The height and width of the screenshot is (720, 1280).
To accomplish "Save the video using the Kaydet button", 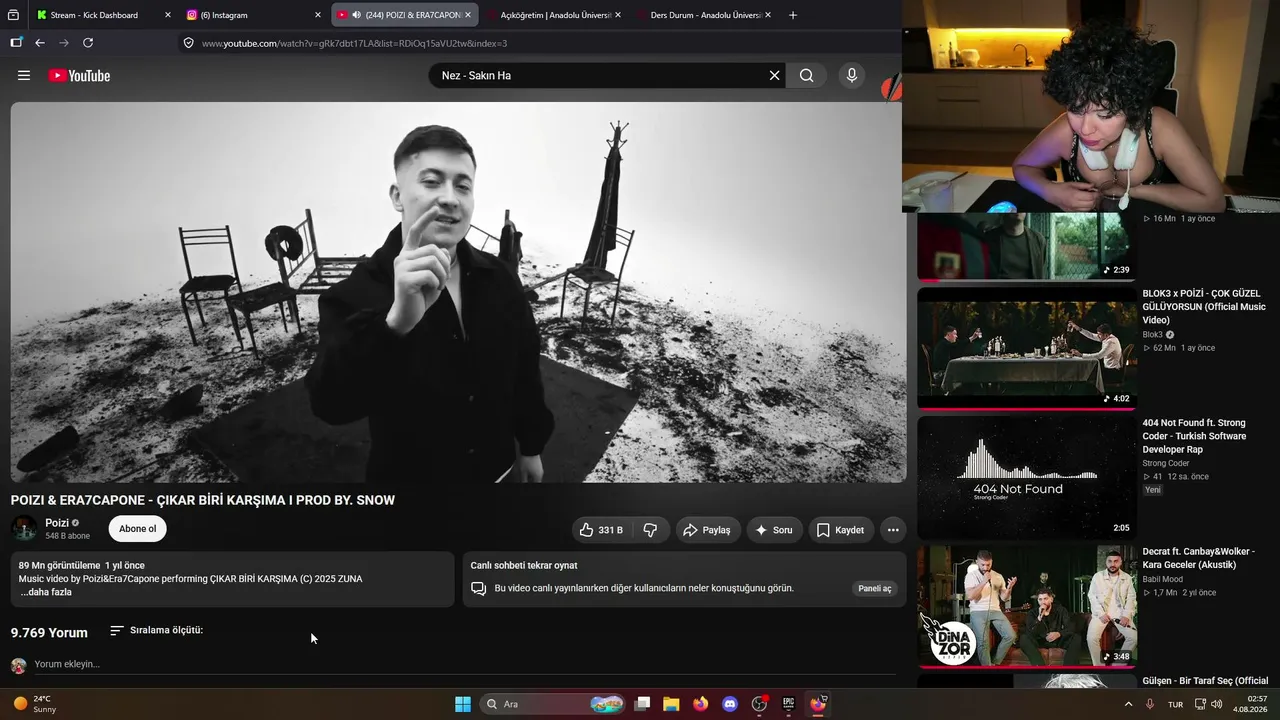I will 840,530.
